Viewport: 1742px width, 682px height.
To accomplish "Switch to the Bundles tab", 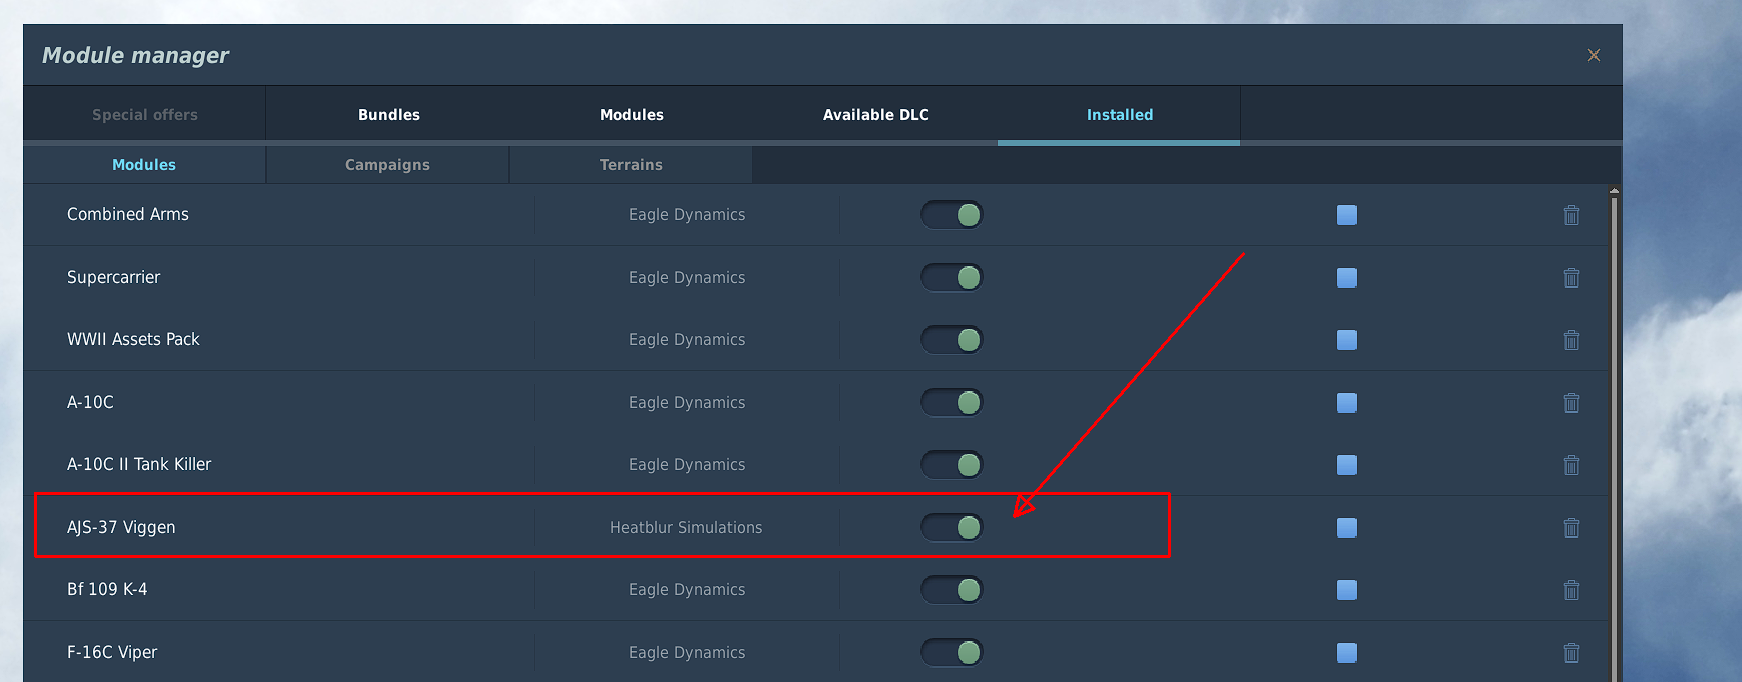I will (389, 115).
